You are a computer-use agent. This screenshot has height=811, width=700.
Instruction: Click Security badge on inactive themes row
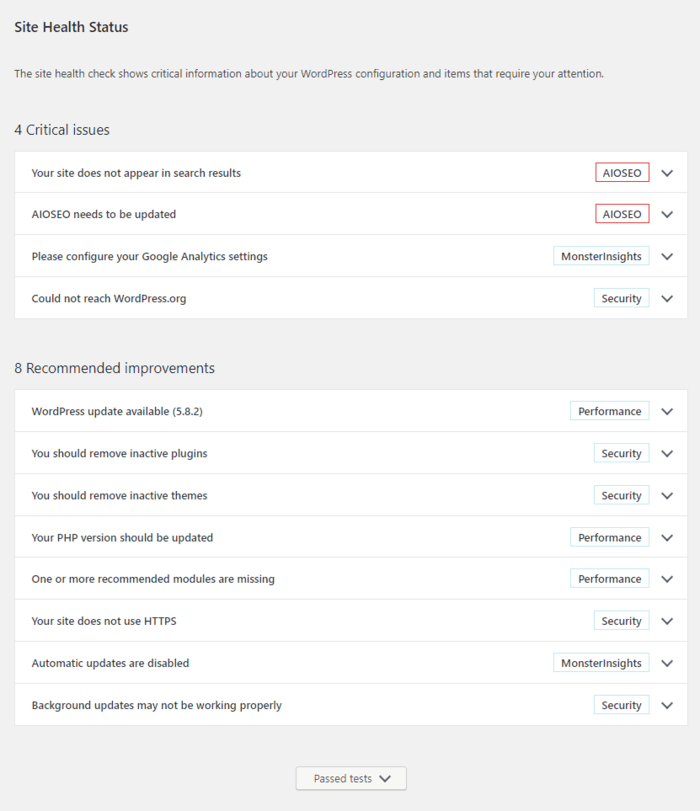click(x=621, y=495)
